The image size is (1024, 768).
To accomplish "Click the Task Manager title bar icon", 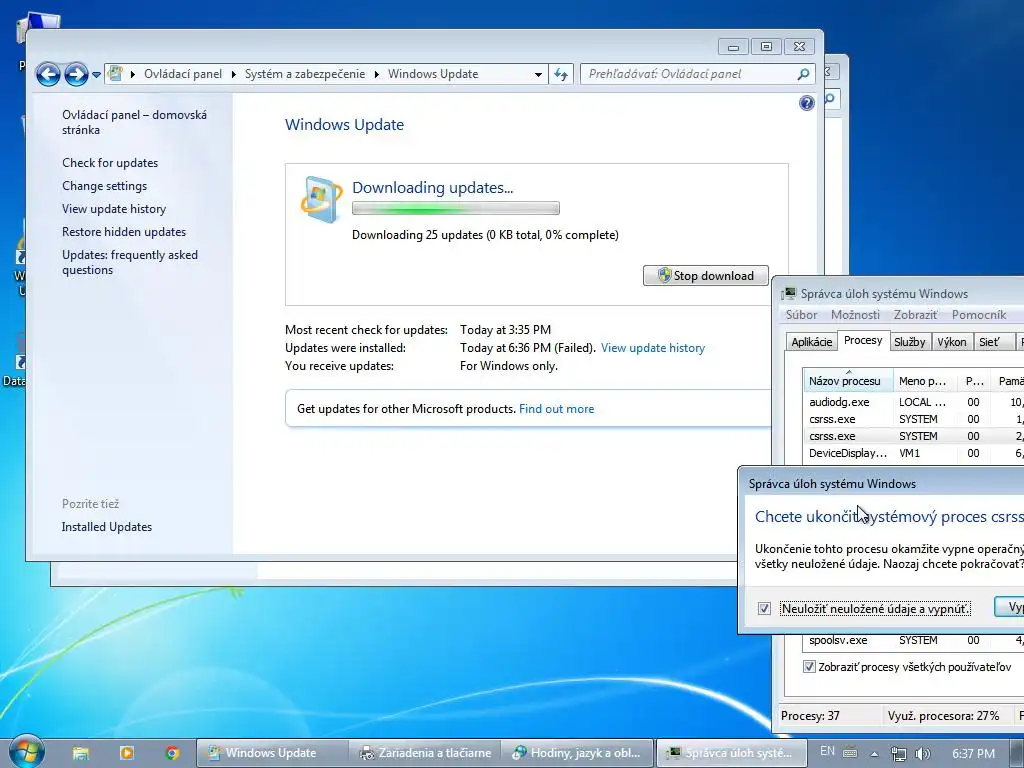I will (790, 293).
